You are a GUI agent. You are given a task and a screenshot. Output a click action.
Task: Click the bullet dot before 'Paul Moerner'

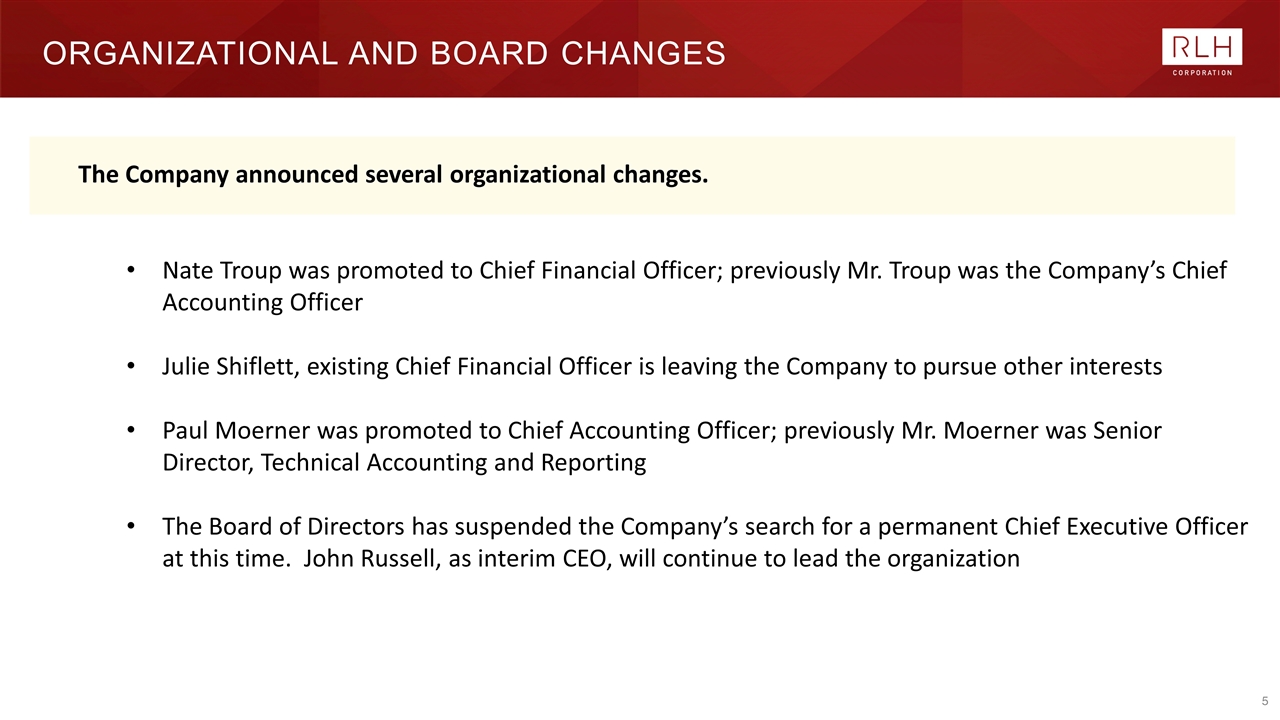132,432
